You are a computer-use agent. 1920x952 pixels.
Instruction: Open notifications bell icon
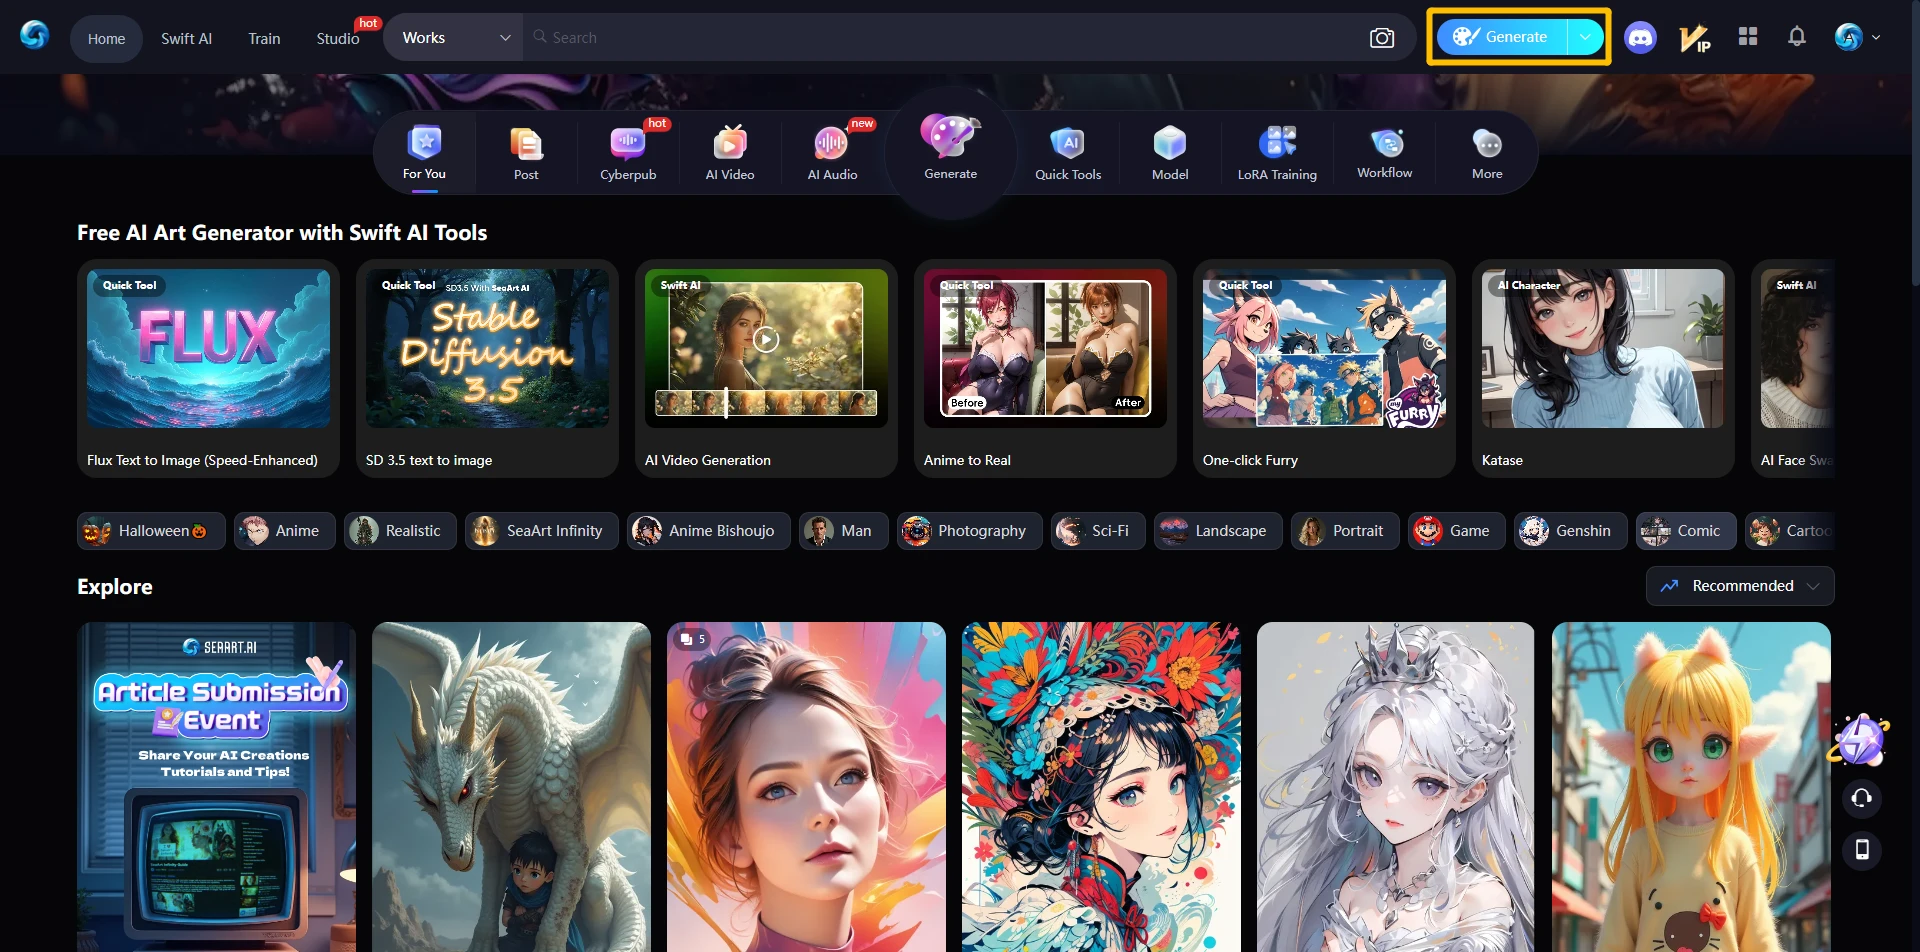(1797, 37)
